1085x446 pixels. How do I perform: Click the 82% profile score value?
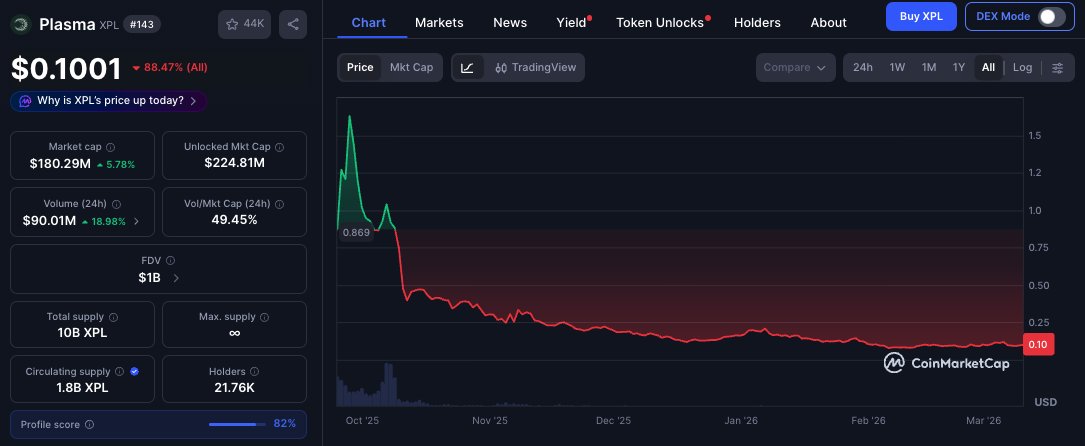coord(284,424)
